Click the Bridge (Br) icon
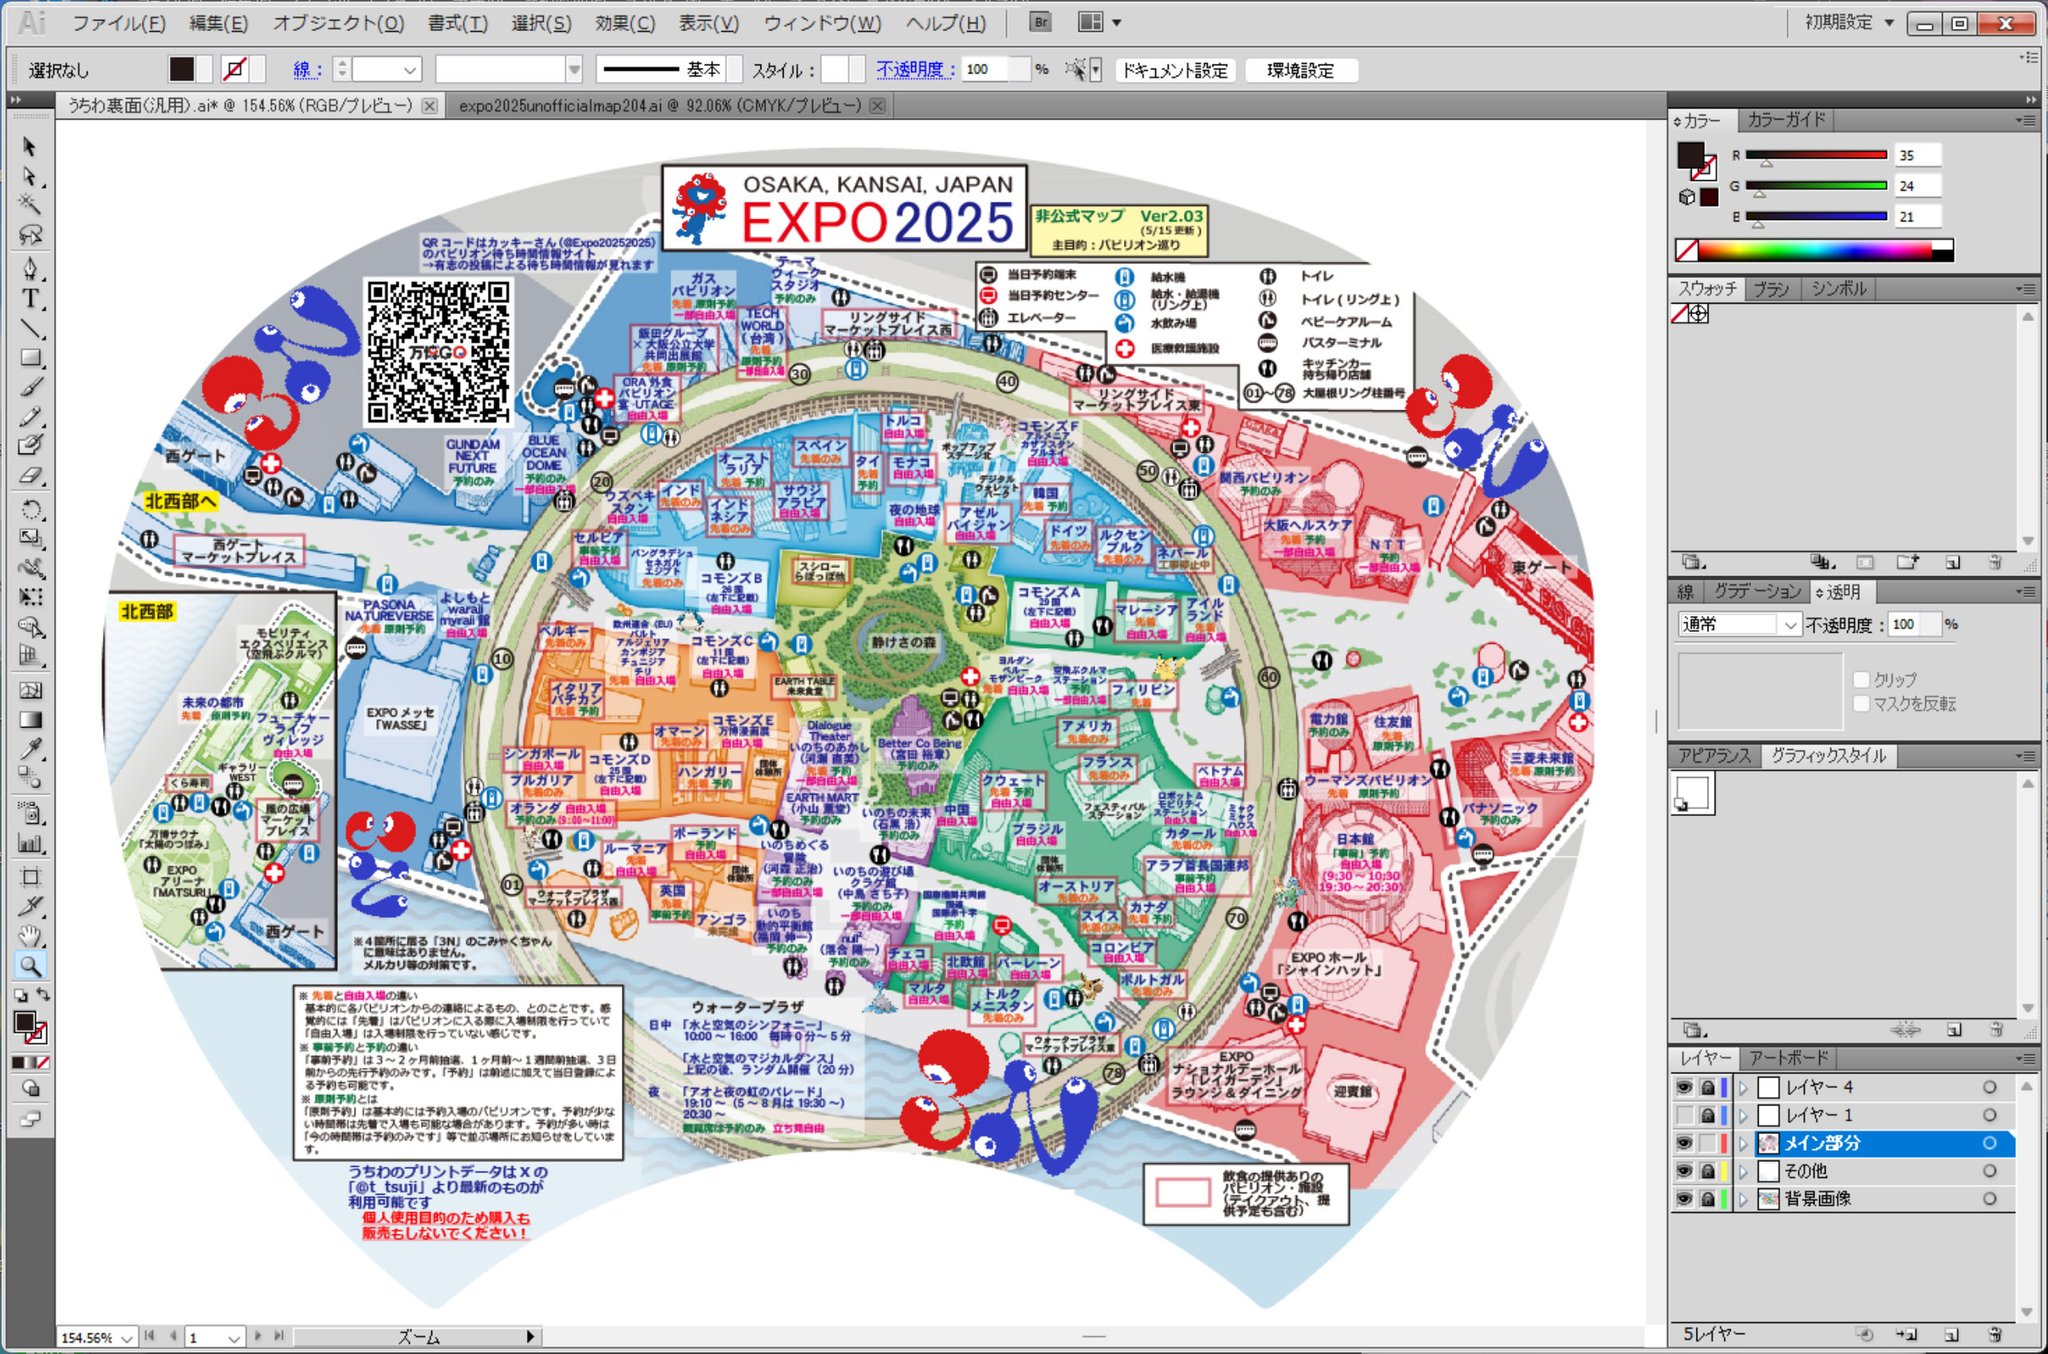 (x=1040, y=22)
